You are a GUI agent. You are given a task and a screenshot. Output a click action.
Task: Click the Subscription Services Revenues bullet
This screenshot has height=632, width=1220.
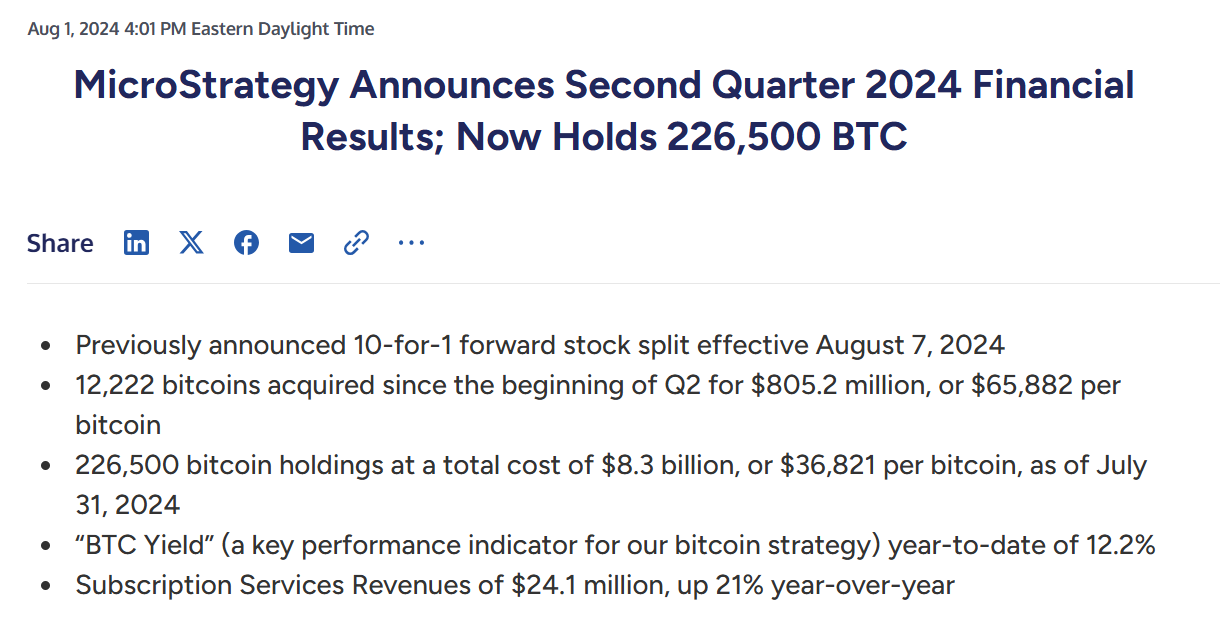point(515,585)
